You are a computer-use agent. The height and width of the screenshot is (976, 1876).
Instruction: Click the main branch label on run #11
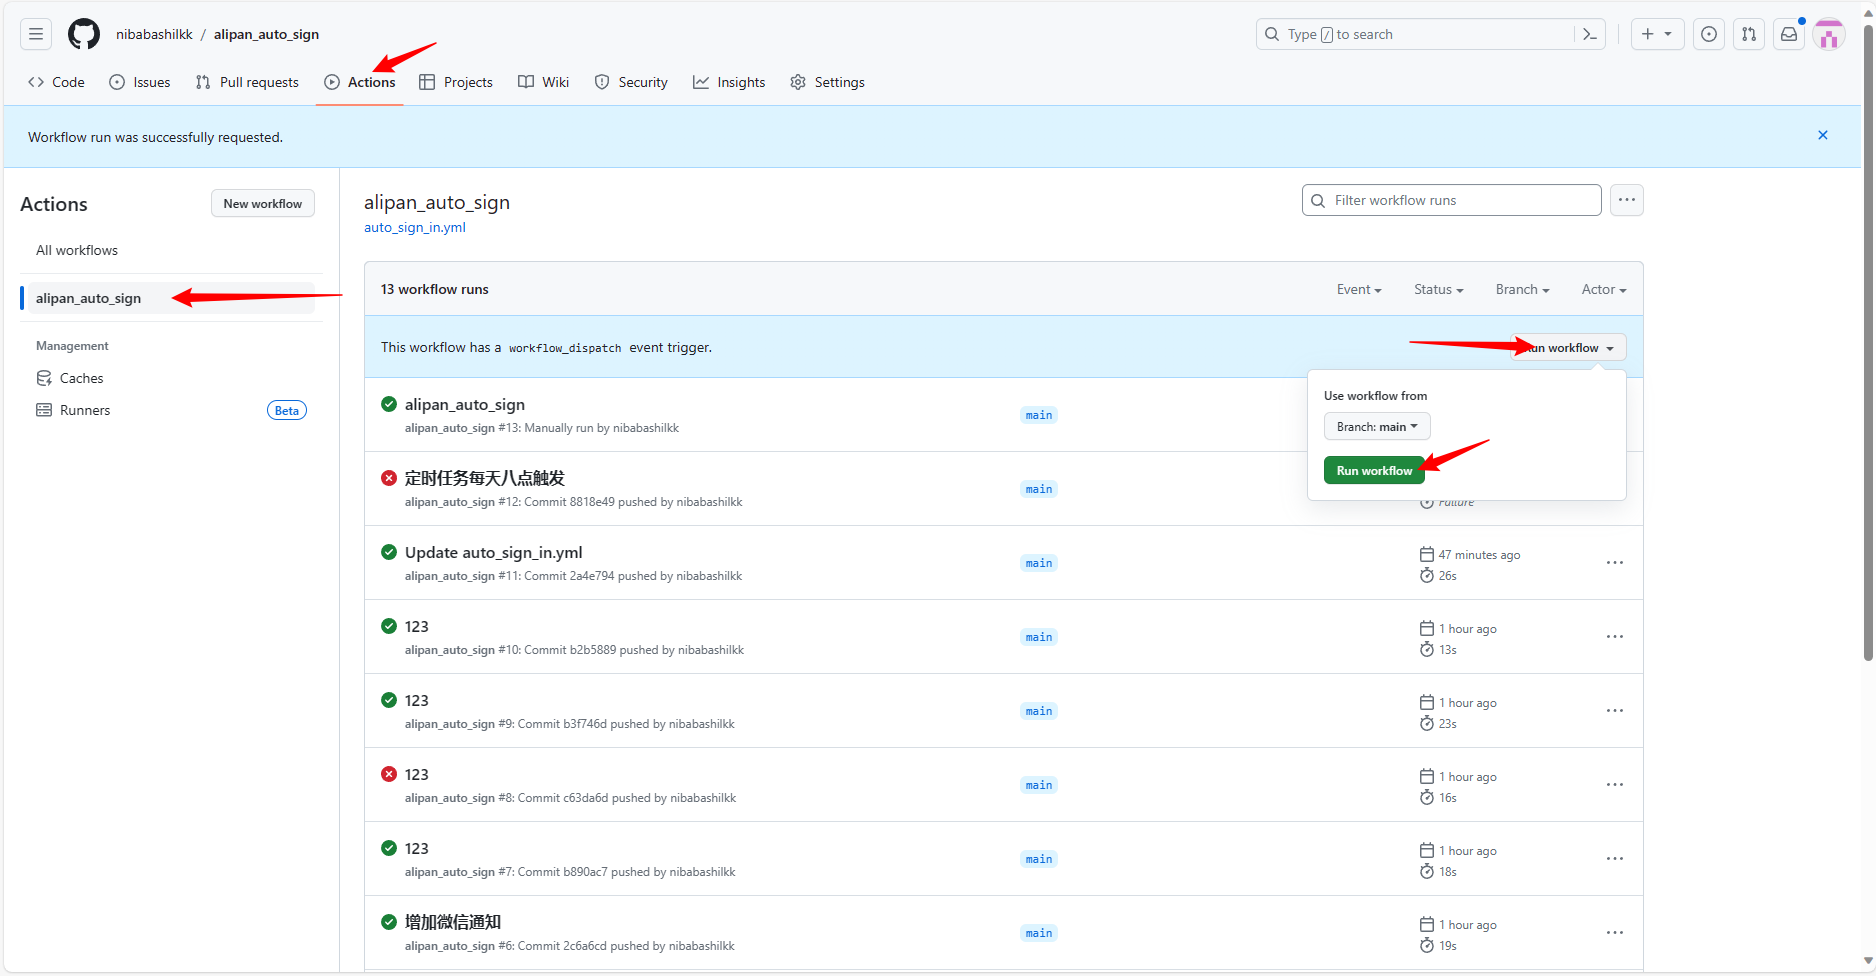click(x=1039, y=563)
